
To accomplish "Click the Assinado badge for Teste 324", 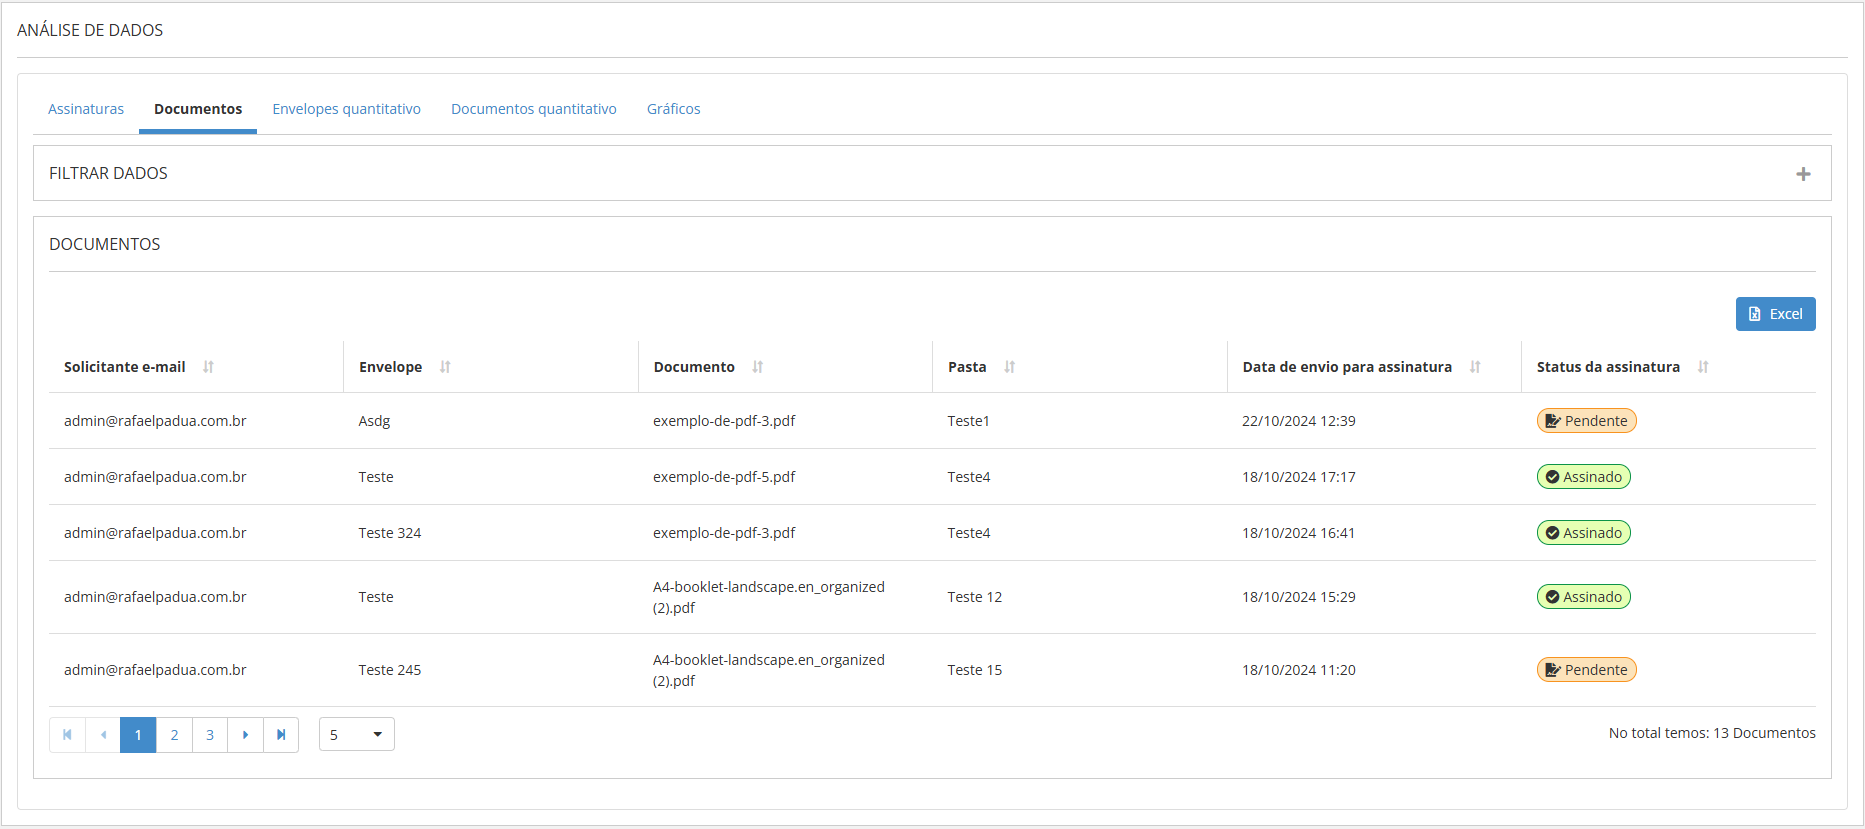I will click(x=1583, y=533).
